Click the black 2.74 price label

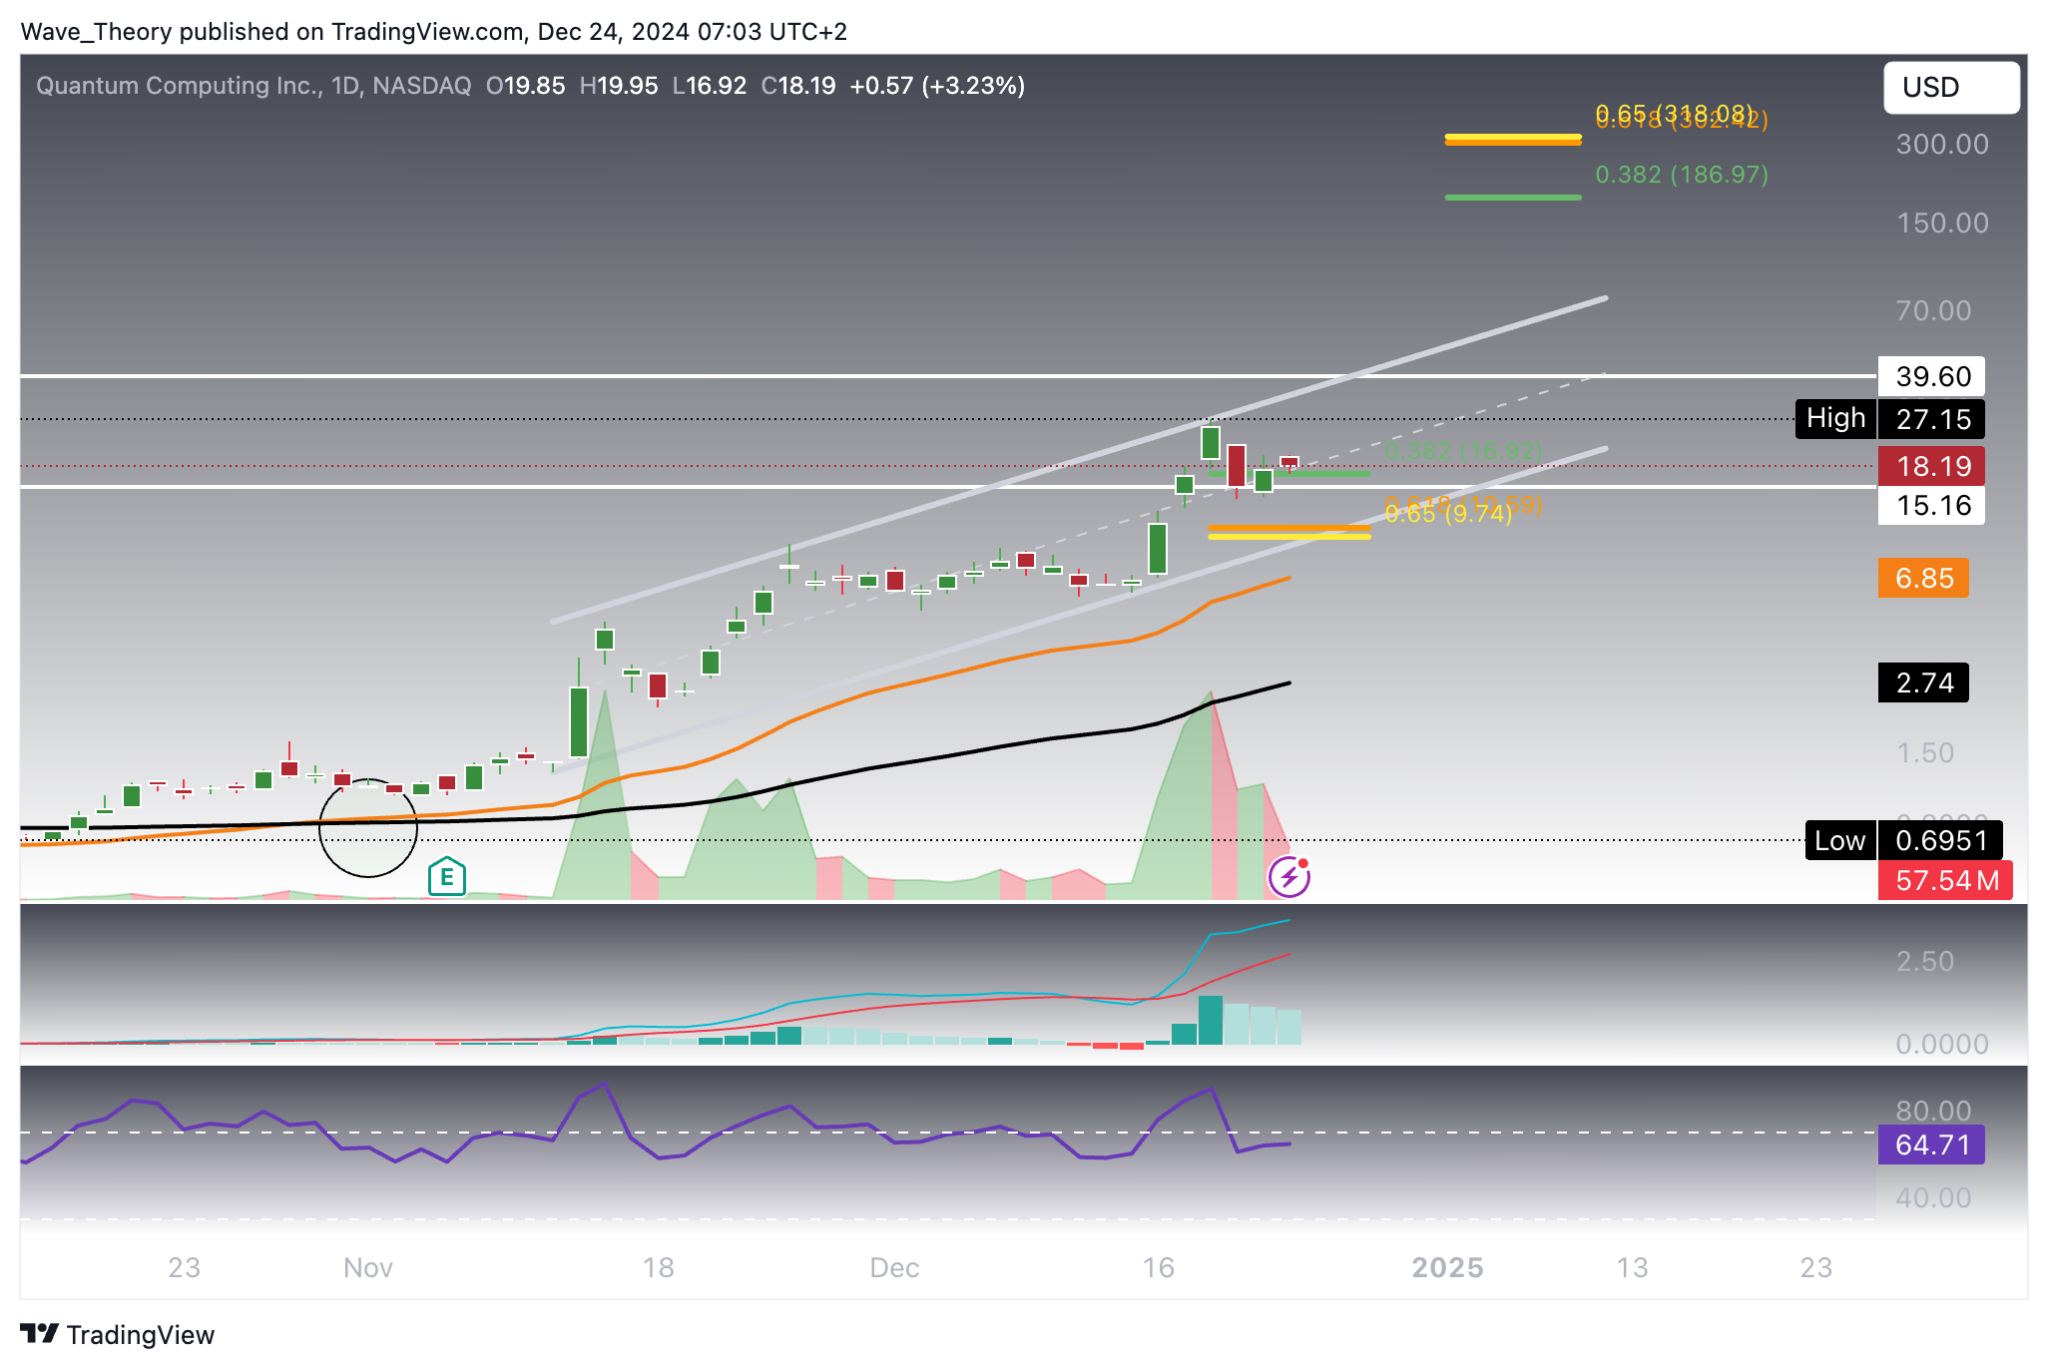point(1922,683)
